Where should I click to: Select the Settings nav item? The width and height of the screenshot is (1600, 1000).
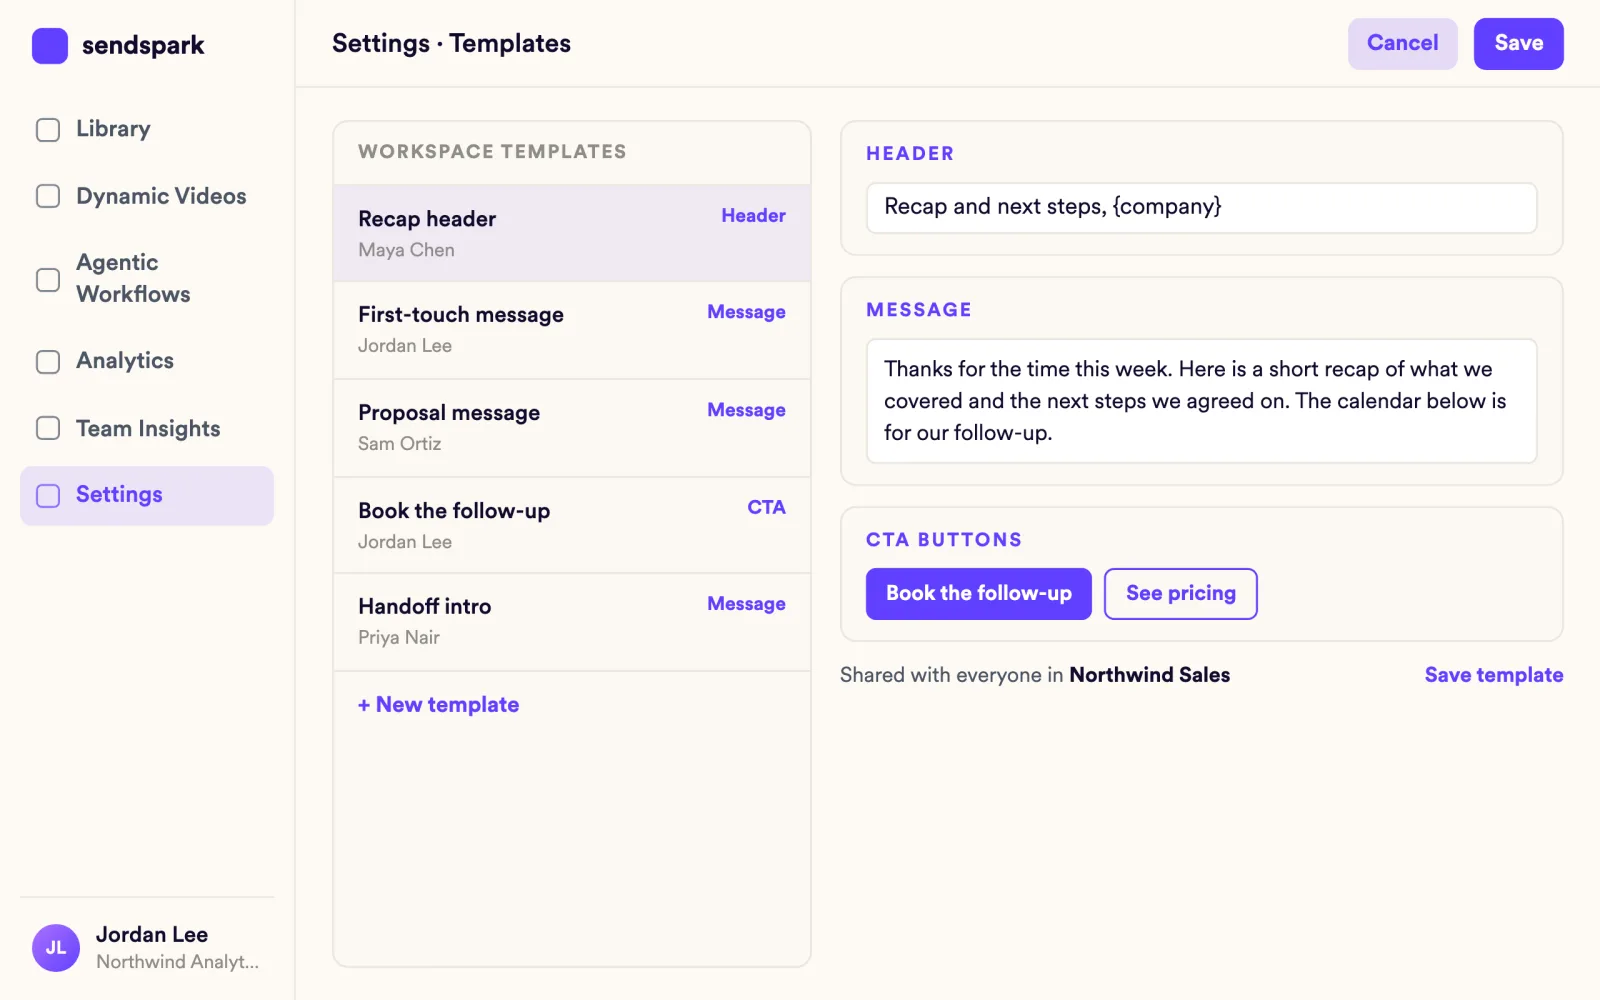point(147,496)
